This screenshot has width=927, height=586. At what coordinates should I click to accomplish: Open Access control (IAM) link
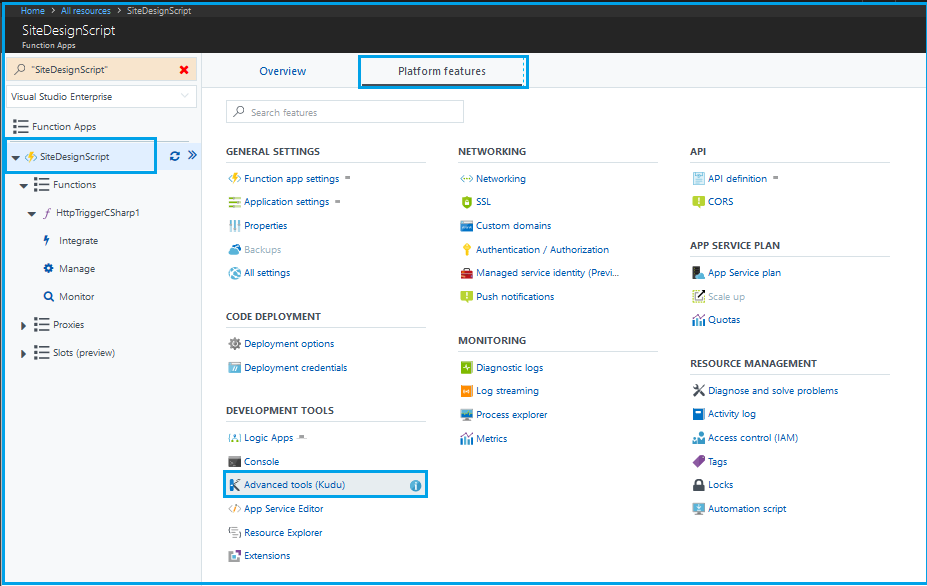[753, 438]
